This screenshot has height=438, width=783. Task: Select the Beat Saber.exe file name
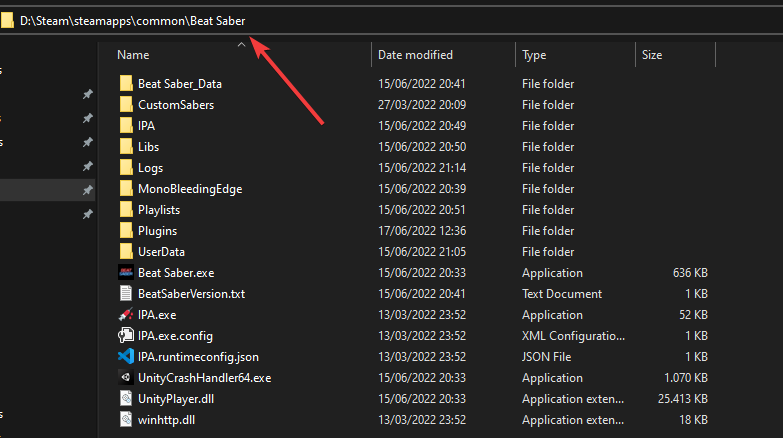(x=176, y=273)
